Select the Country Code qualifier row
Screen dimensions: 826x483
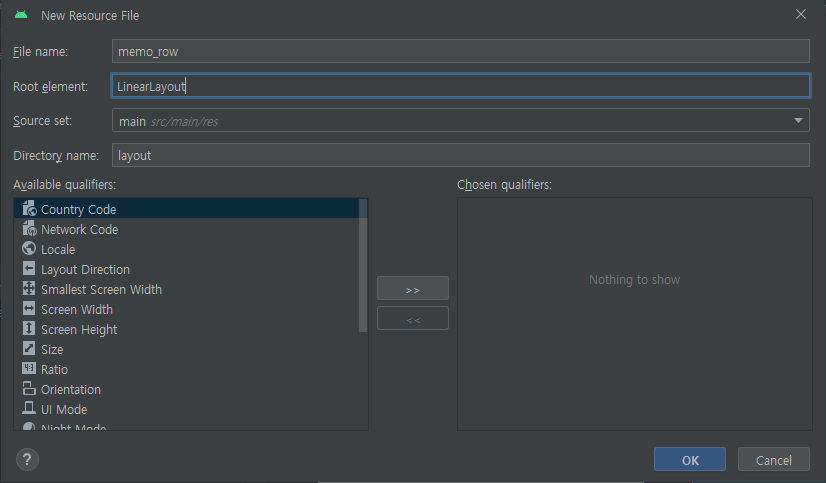coord(186,209)
